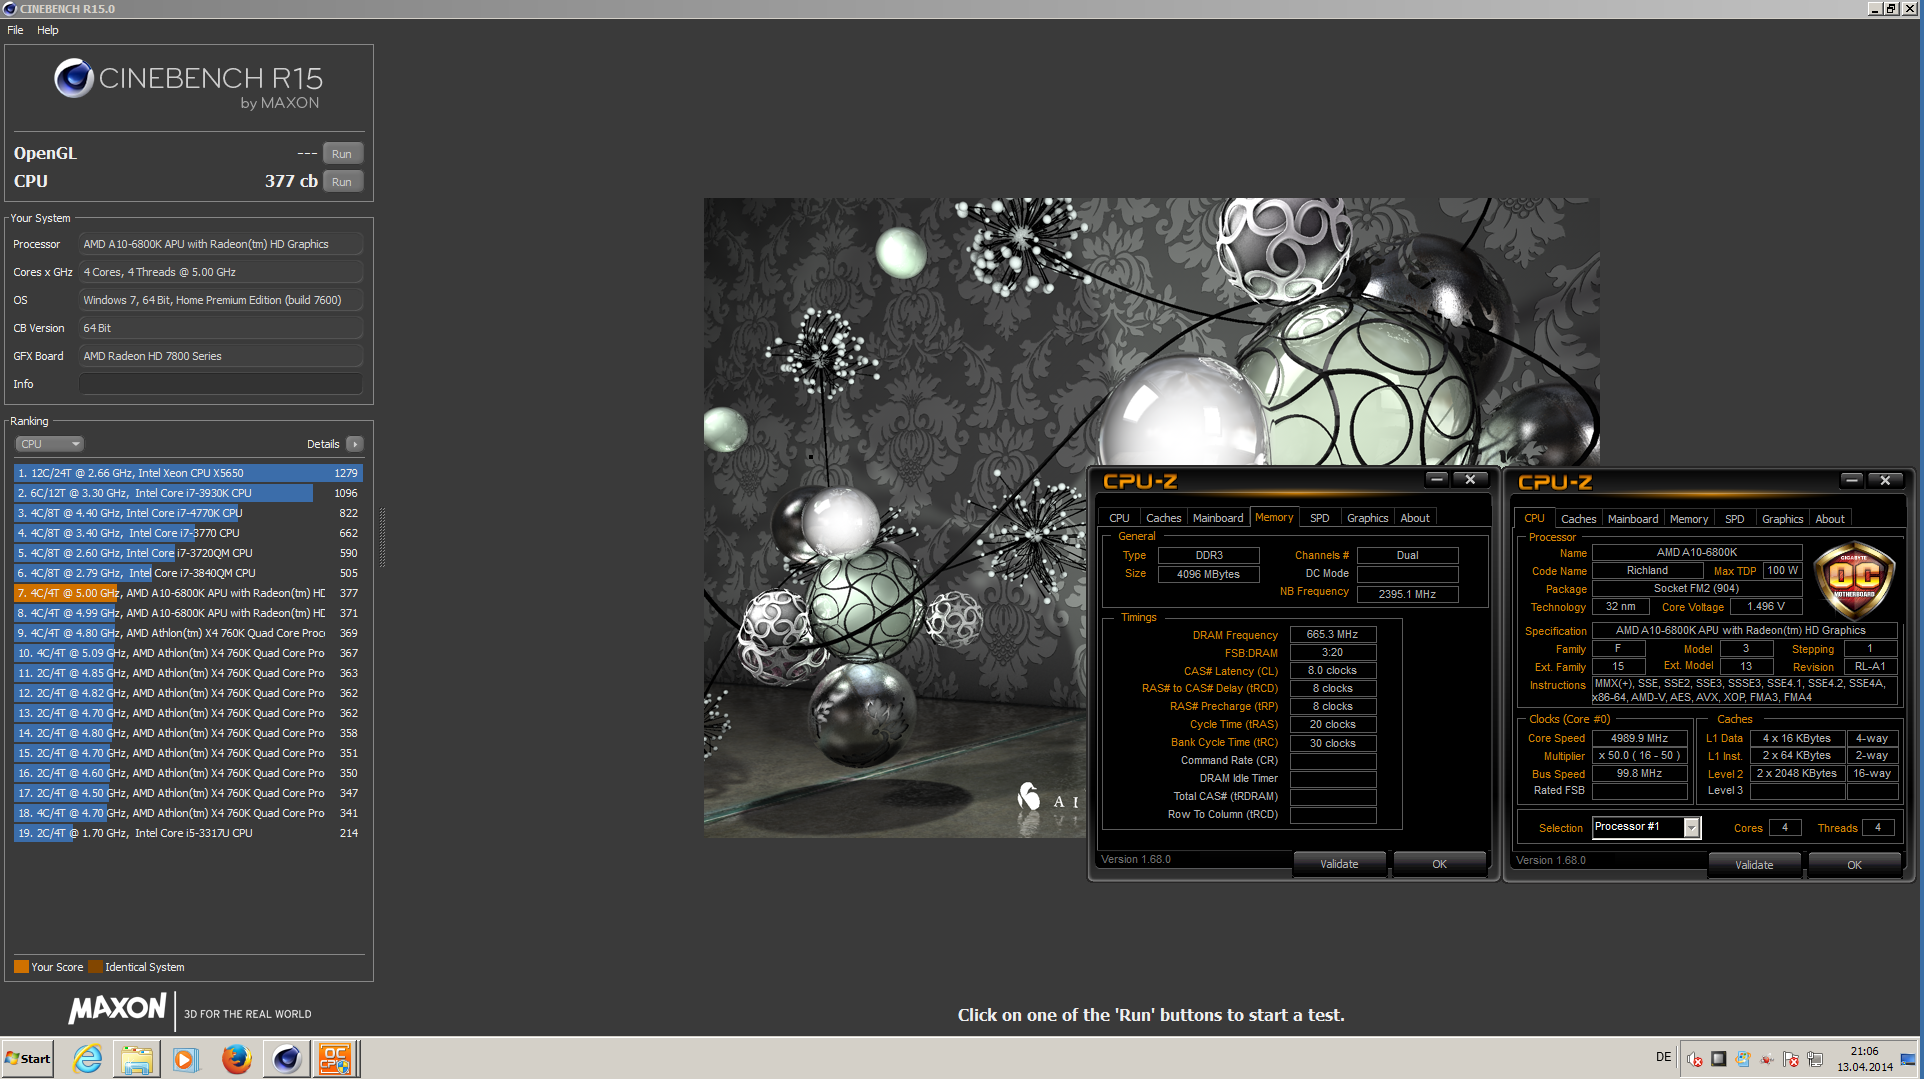Click the NB Frequency value 2395.1 MHz
The image size is (1924, 1079).
point(1407,594)
